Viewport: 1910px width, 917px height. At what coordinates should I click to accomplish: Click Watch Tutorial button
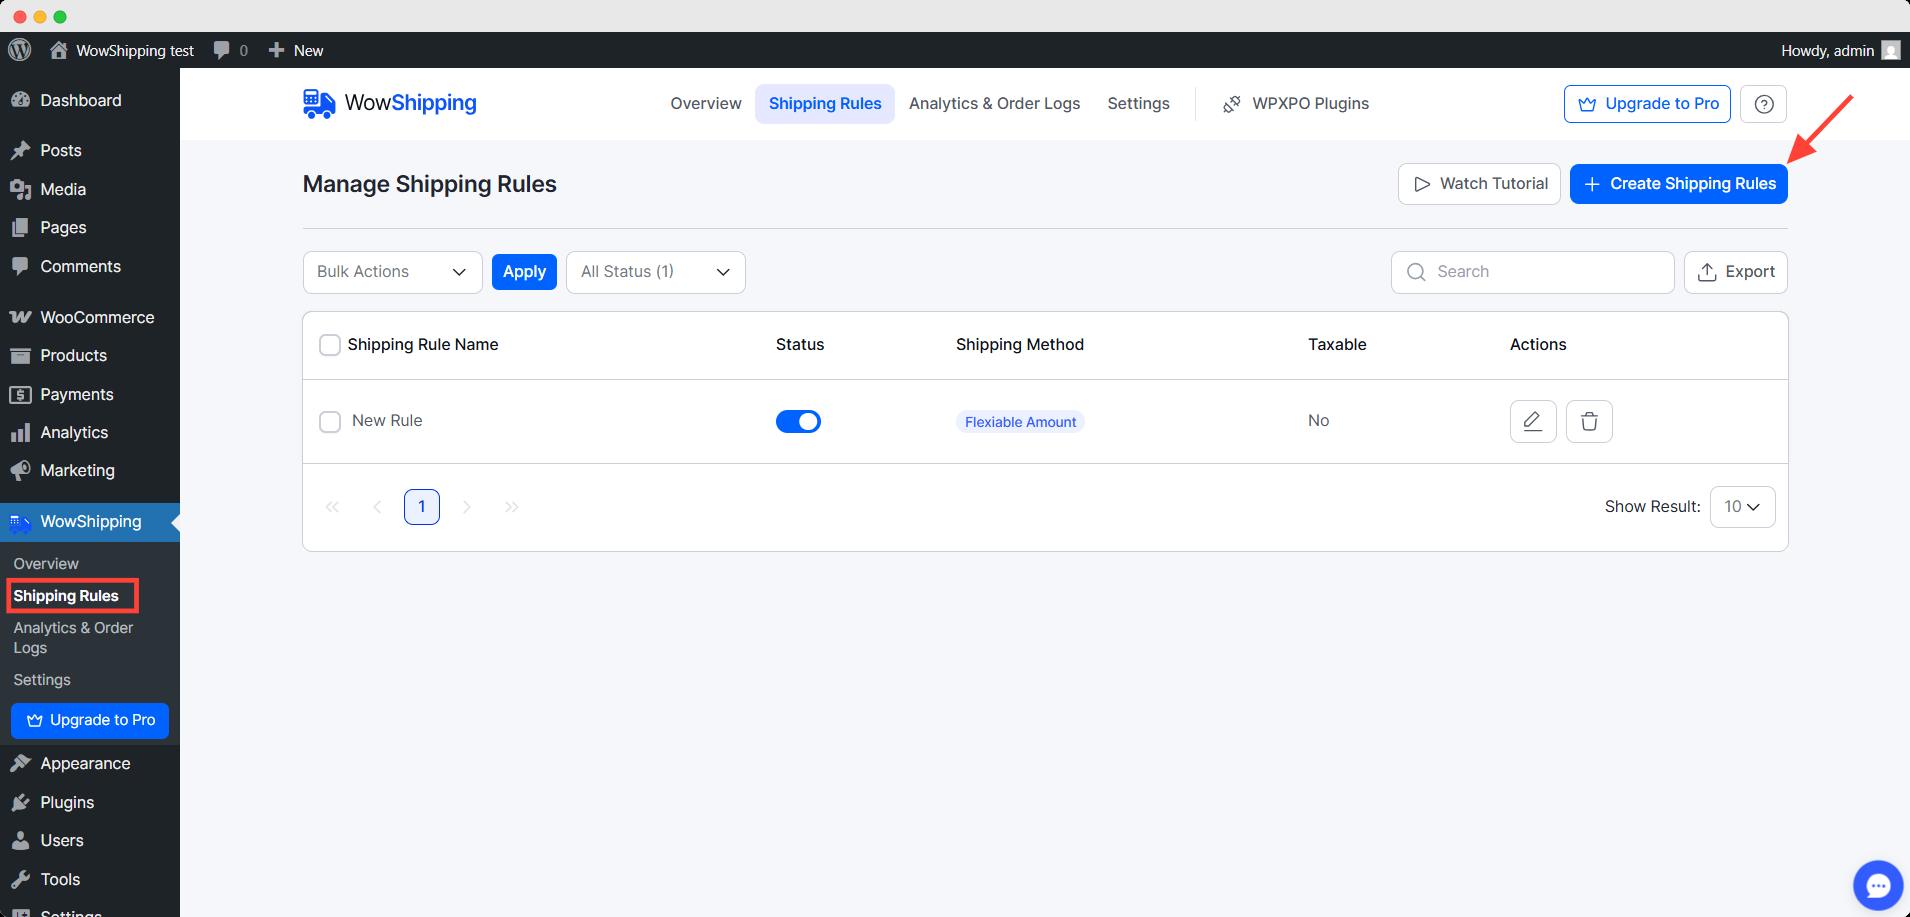pyautogui.click(x=1479, y=184)
